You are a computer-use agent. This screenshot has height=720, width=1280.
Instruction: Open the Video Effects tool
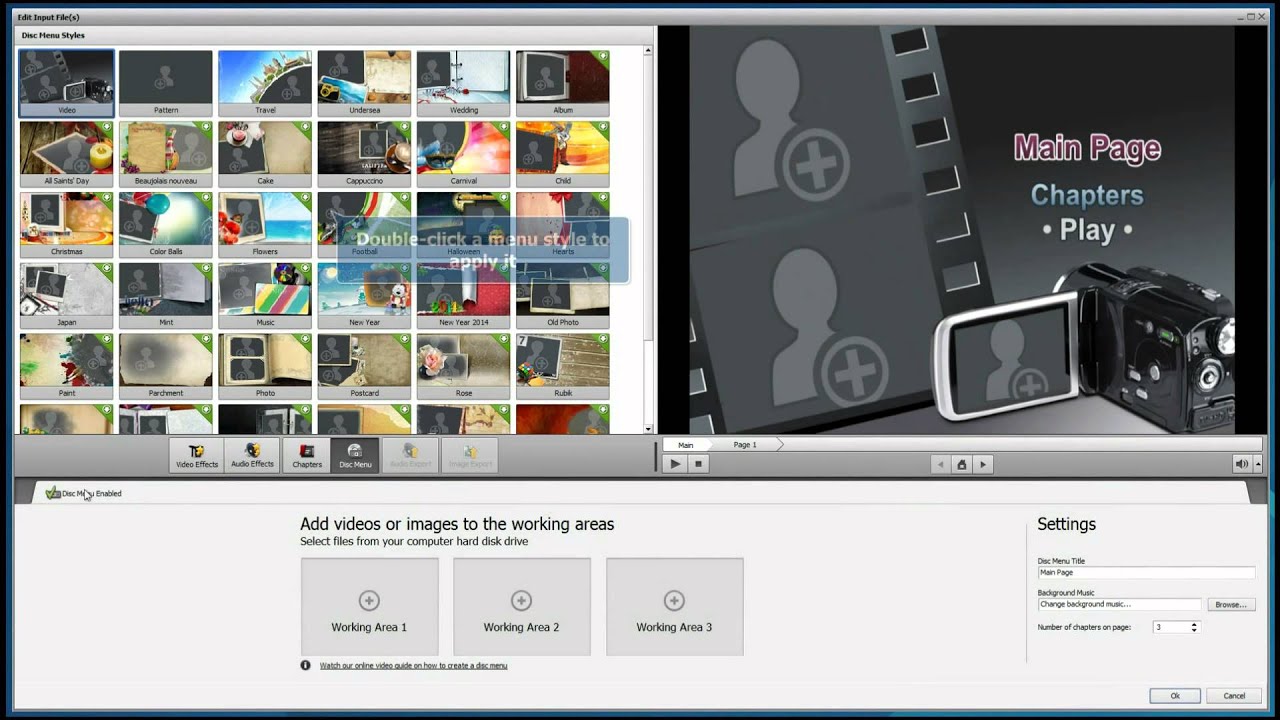click(x=197, y=455)
